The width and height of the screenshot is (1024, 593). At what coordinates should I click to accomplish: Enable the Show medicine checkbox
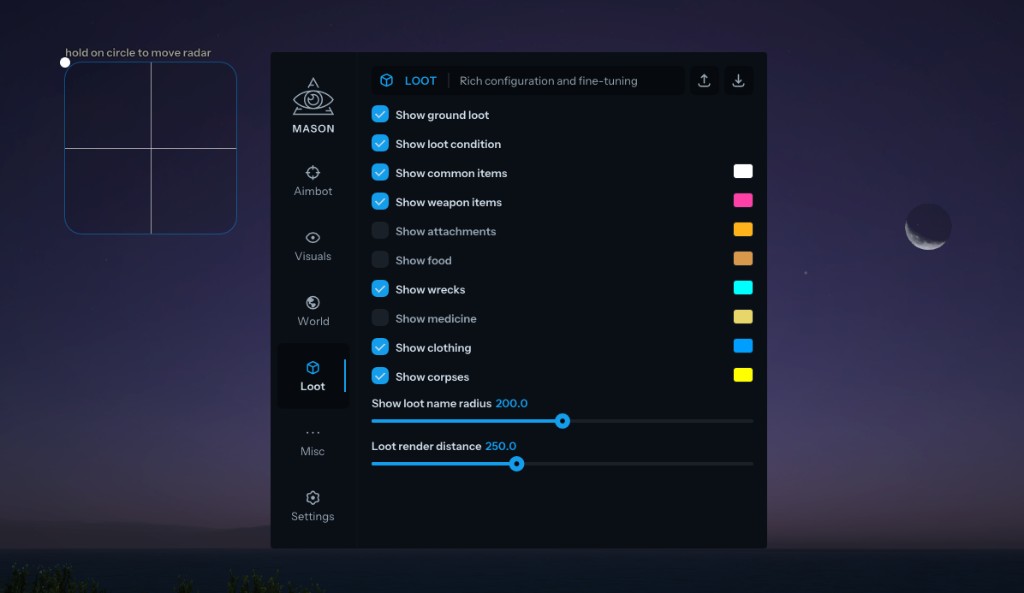(380, 318)
